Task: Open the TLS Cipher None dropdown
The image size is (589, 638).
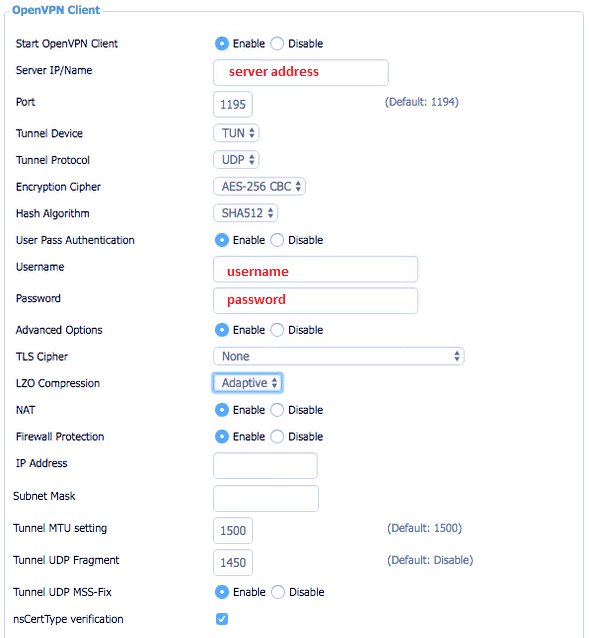Action: [x=338, y=356]
